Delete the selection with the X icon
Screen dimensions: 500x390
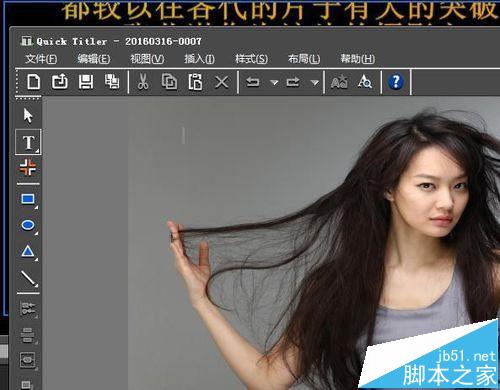point(222,82)
